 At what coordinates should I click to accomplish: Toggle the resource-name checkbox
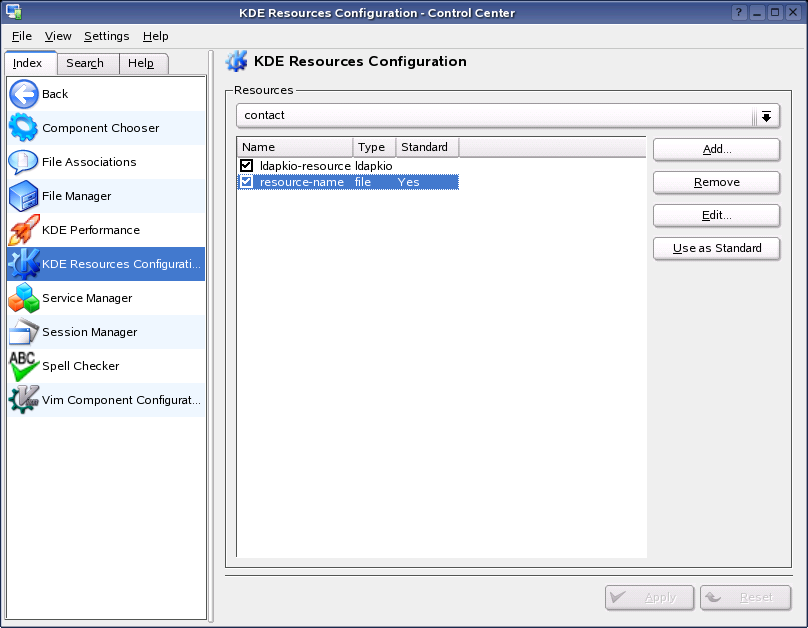[x=246, y=182]
